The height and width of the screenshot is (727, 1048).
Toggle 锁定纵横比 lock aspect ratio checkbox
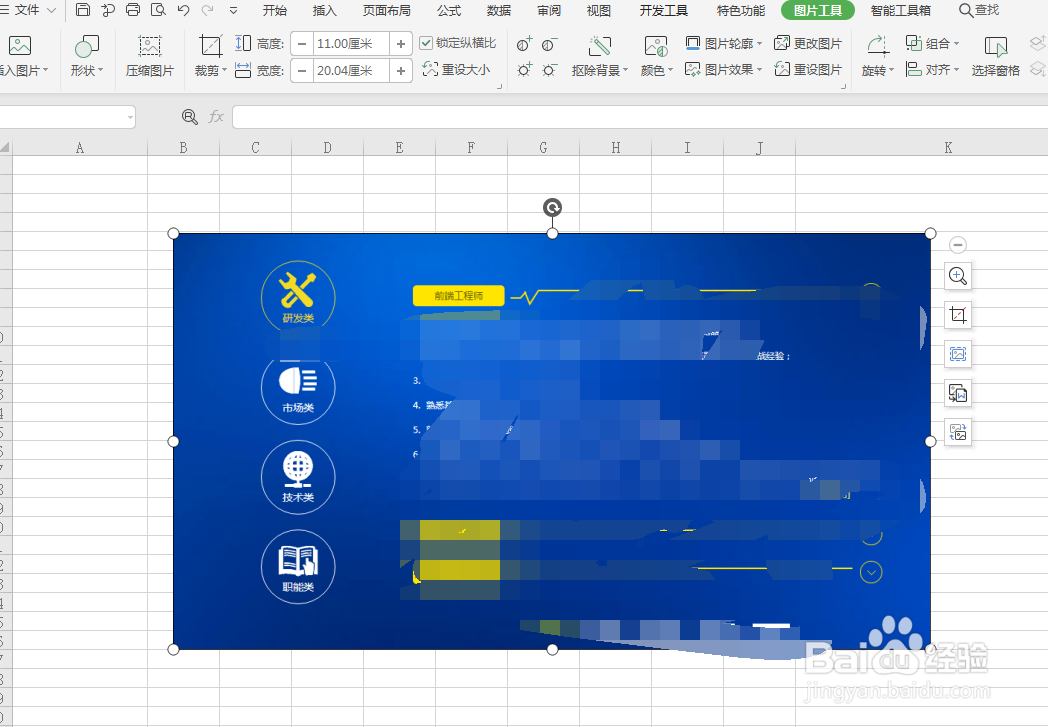[x=426, y=43]
